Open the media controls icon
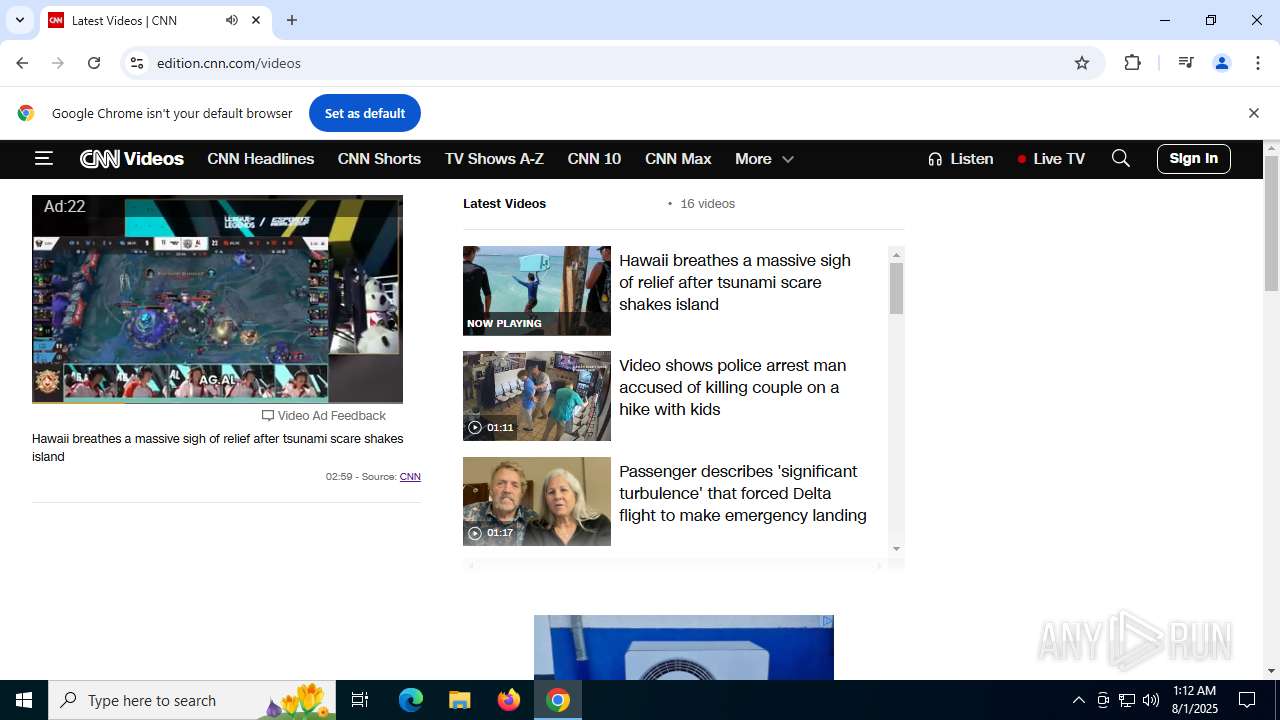1280x720 pixels. [x=1186, y=63]
